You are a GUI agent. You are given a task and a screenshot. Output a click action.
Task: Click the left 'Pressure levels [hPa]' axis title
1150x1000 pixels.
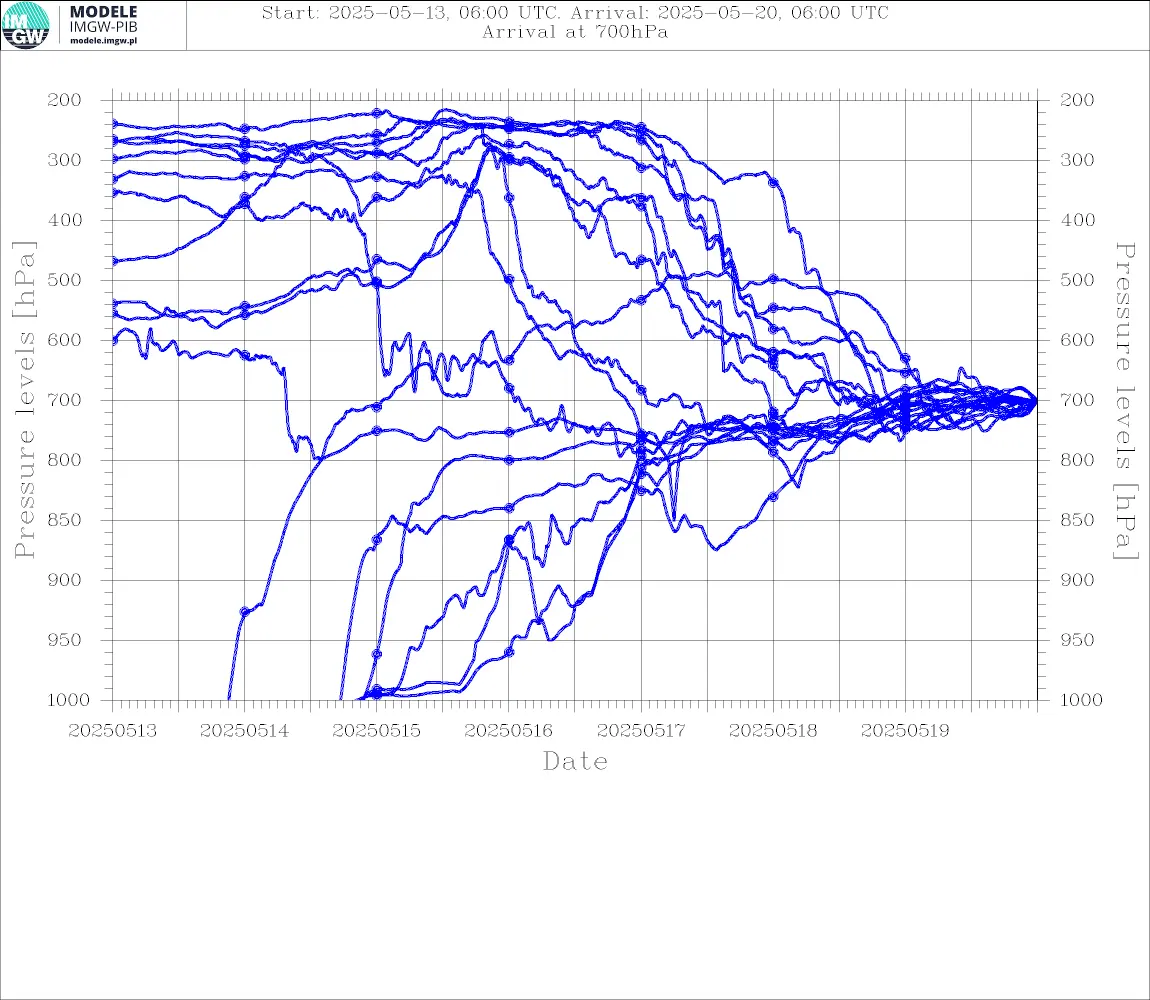[24, 400]
